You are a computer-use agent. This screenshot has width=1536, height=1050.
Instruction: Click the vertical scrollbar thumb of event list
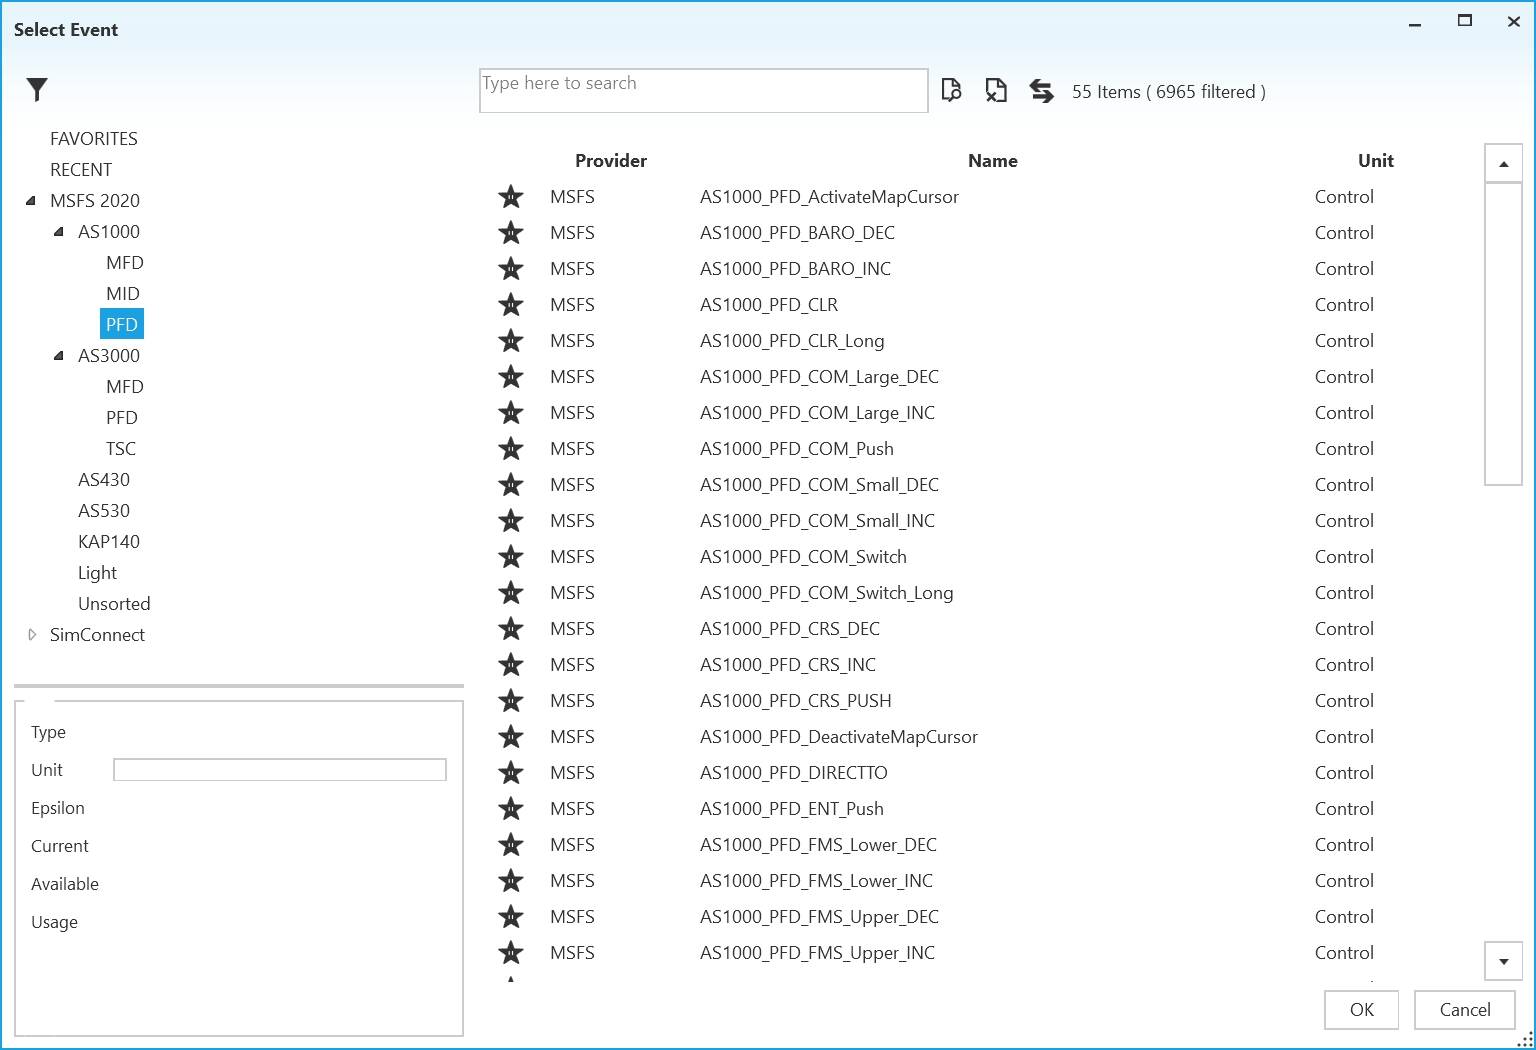point(1503,334)
